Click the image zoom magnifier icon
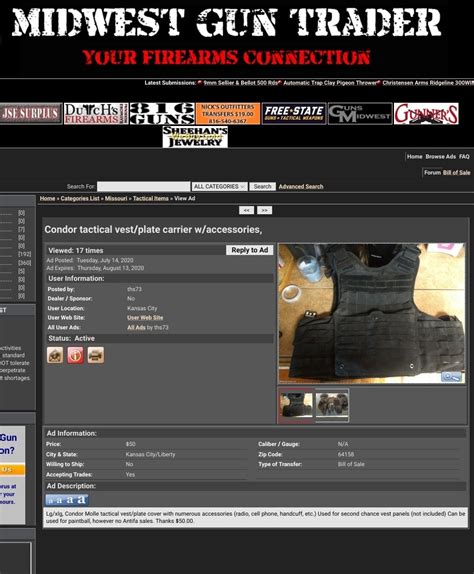This screenshot has width=474, height=574. pyautogui.click(x=451, y=376)
